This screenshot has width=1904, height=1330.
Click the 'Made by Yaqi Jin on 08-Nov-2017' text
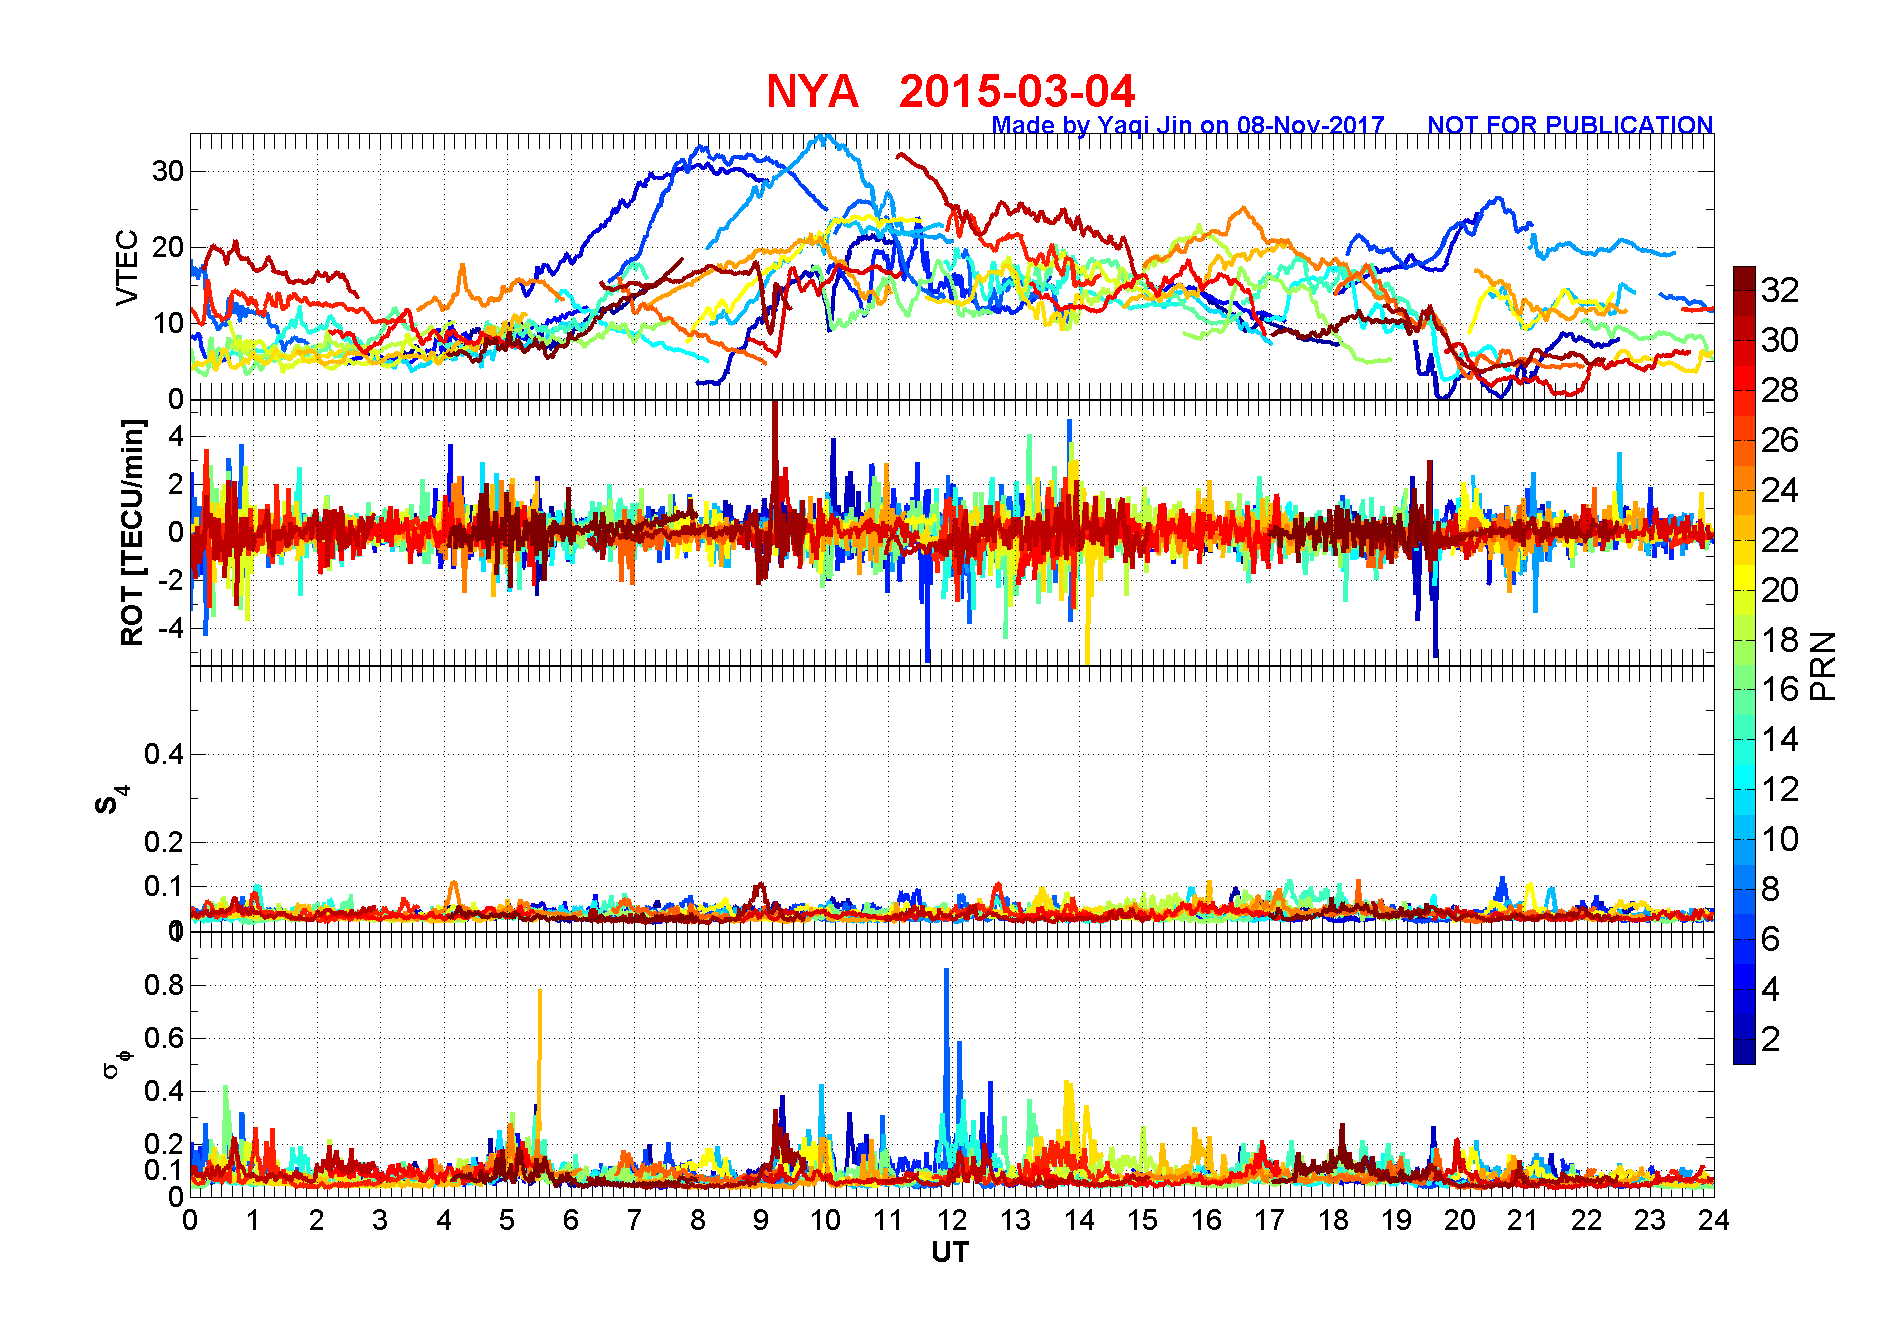click(1187, 125)
